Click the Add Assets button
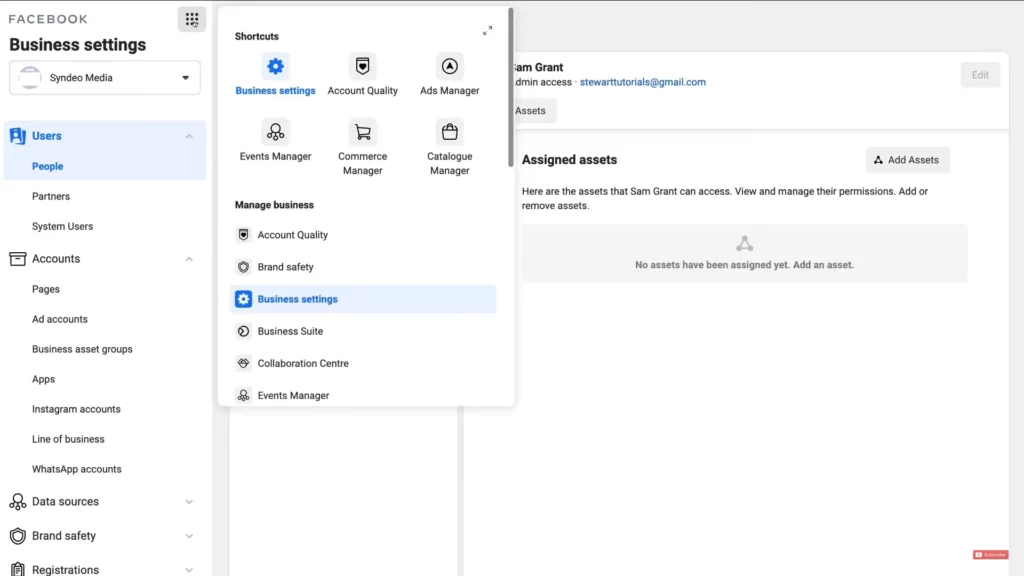 pyautogui.click(x=907, y=160)
